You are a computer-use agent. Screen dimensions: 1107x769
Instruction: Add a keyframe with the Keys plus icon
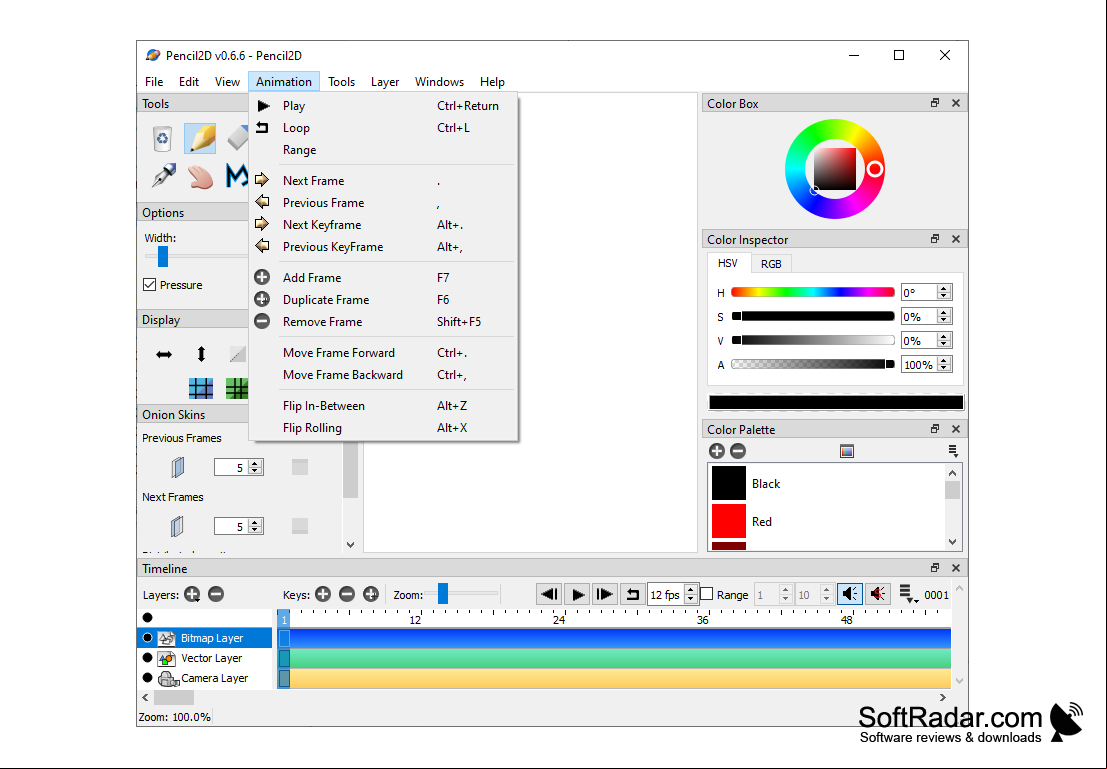[x=323, y=595]
